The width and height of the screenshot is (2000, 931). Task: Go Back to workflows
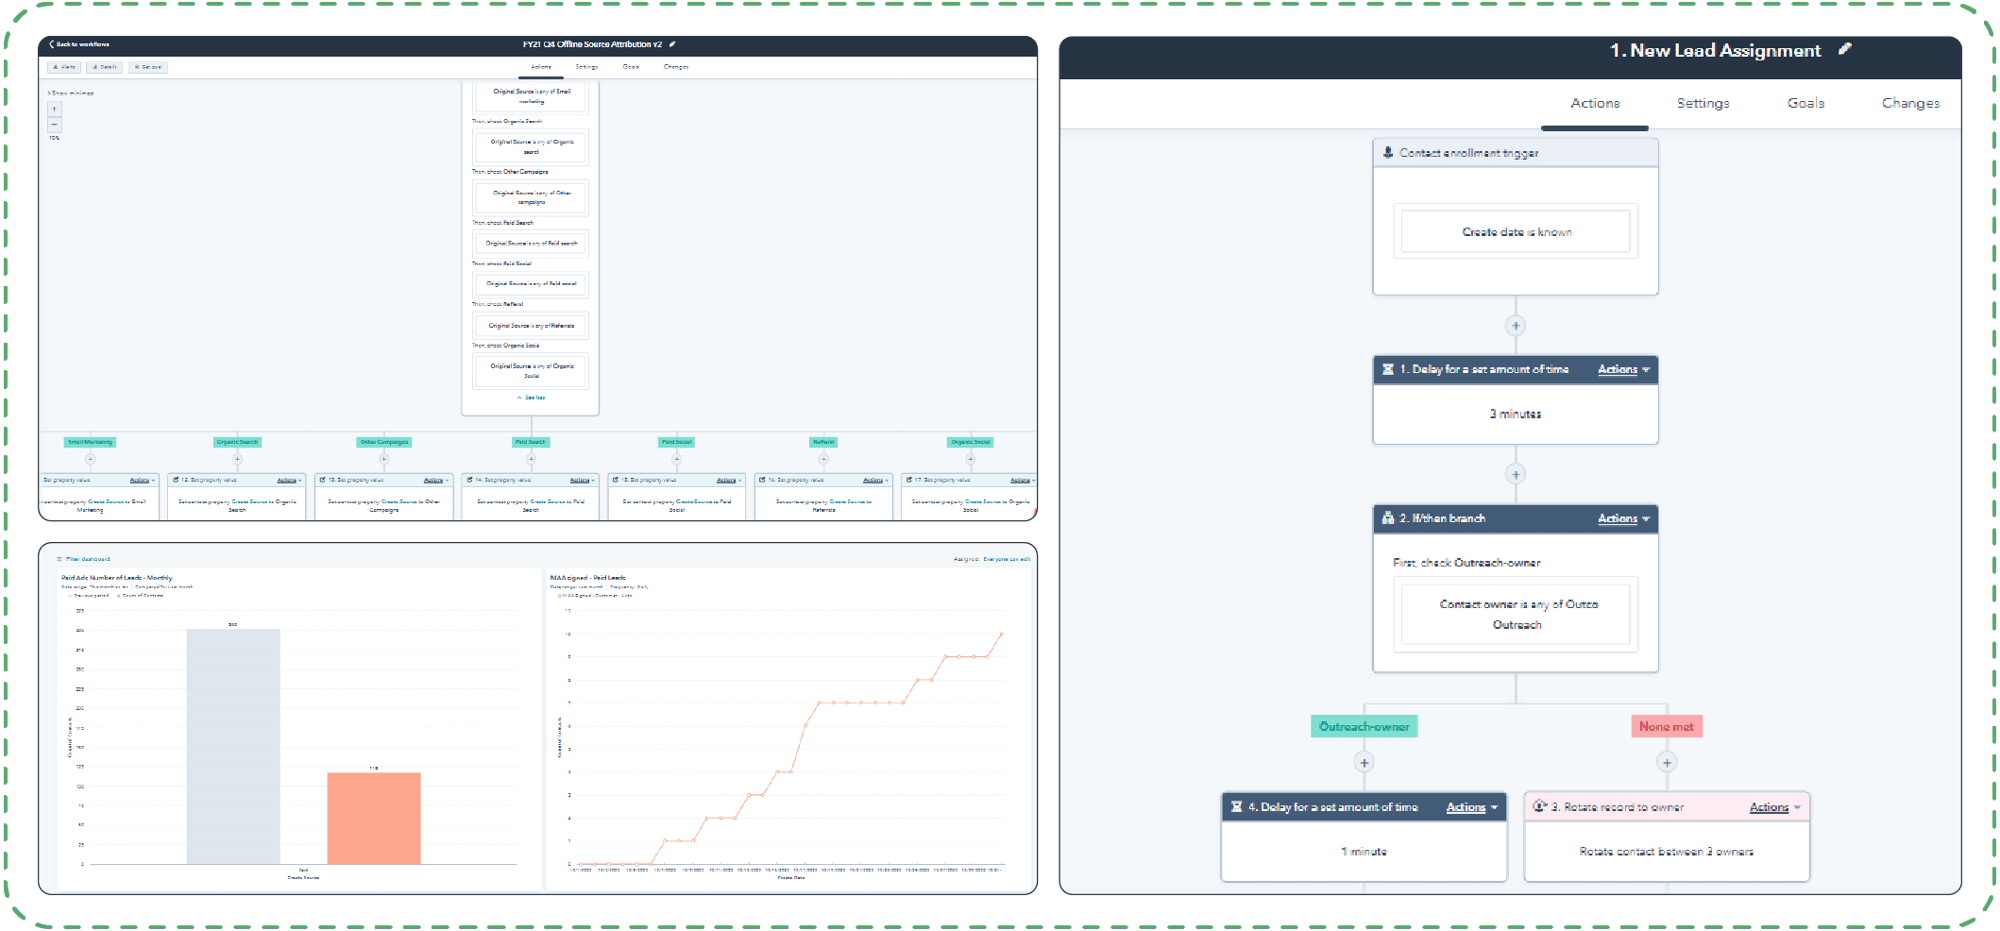pyautogui.click(x=80, y=44)
